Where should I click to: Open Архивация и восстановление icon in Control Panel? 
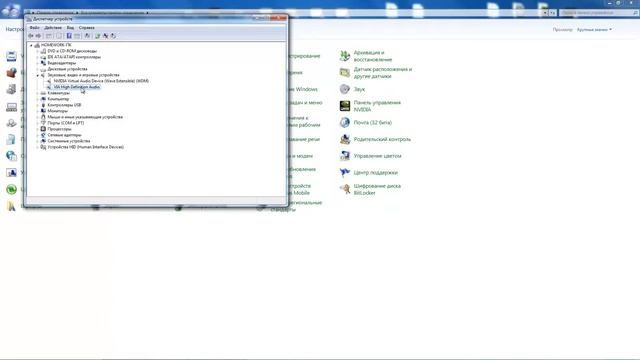click(x=345, y=56)
